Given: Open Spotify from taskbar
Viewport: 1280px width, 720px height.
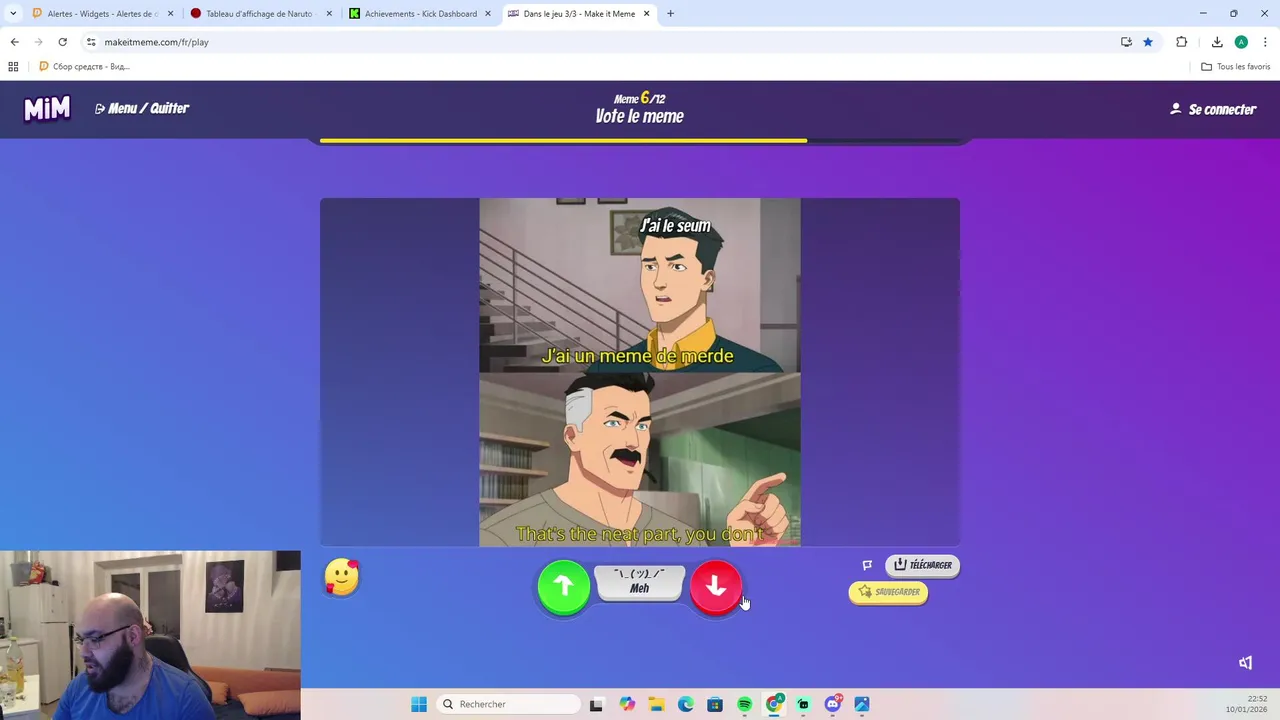Looking at the screenshot, I should (x=744, y=704).
